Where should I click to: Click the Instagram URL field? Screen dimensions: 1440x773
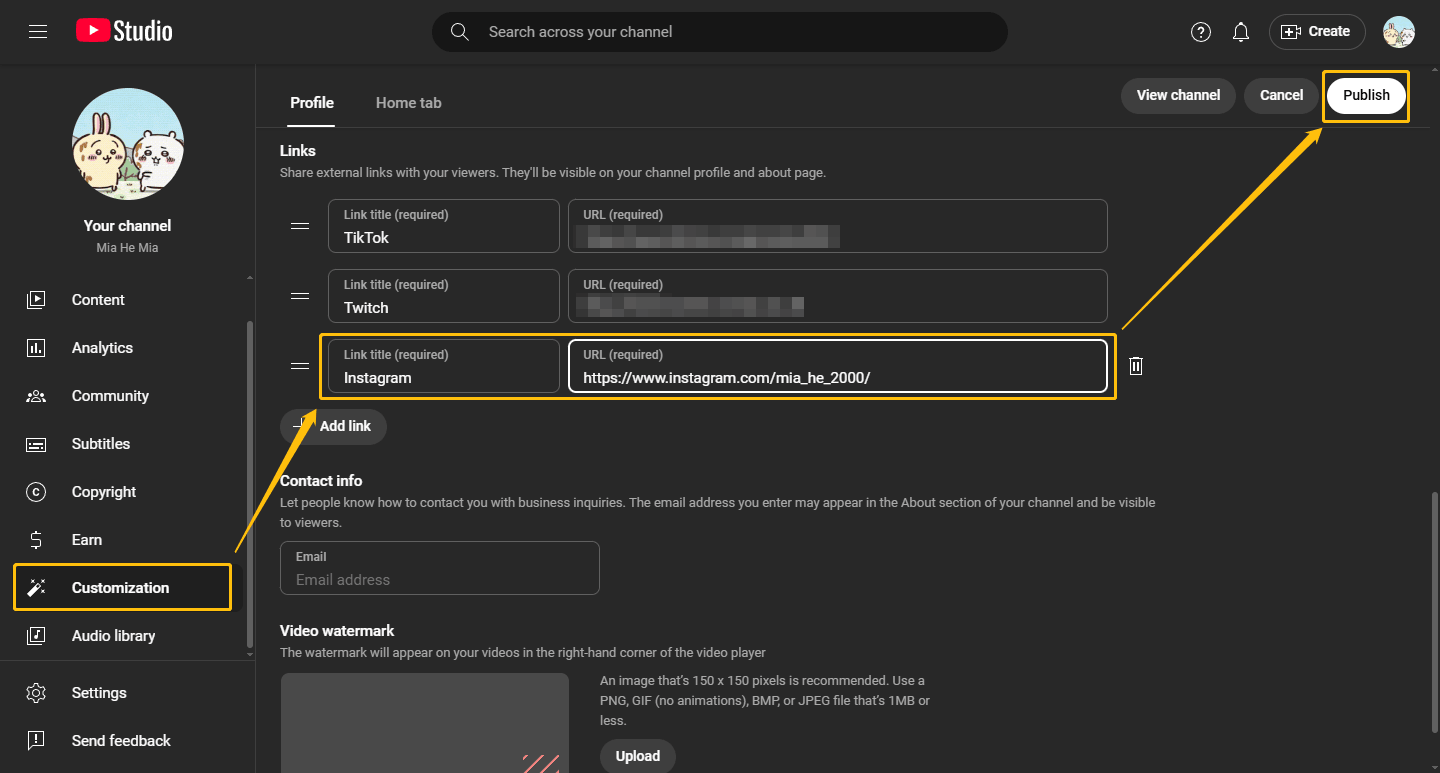tap(838, 366)
